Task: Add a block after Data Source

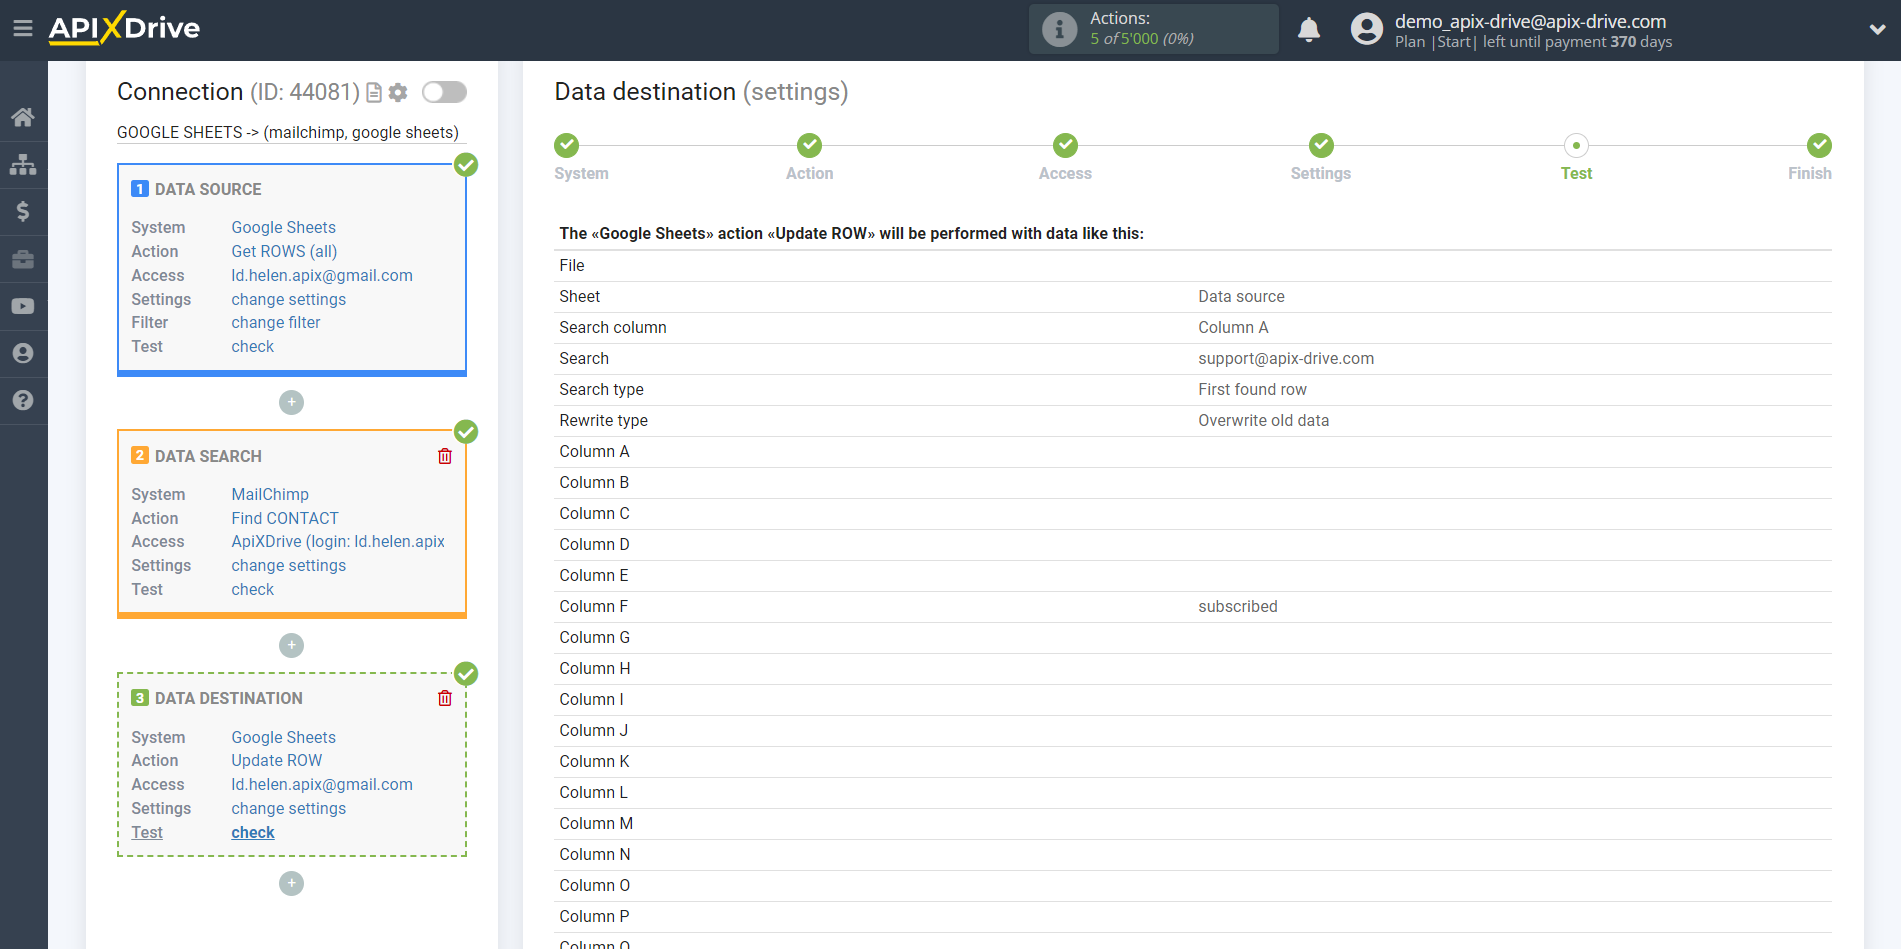Action: 291,402
